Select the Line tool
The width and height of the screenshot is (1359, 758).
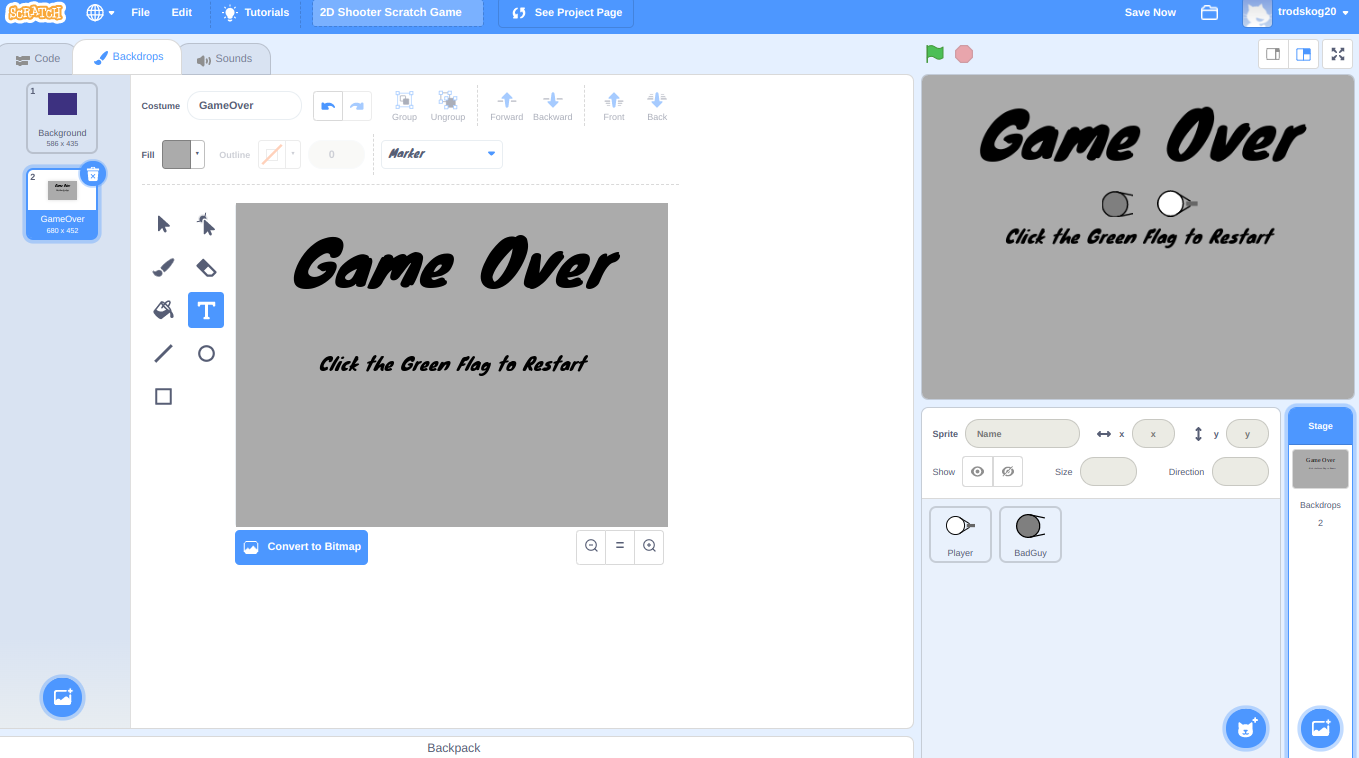[x=163, y=353]
